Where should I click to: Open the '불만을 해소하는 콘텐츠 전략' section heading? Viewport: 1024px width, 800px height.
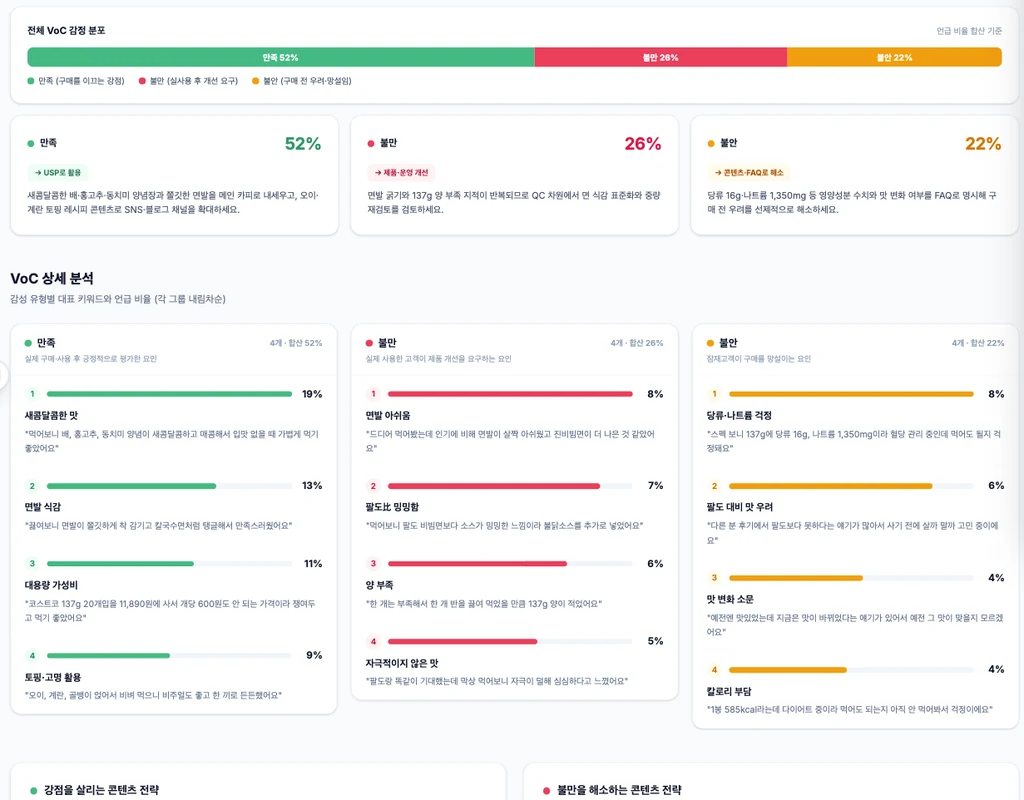coord(619,790)
